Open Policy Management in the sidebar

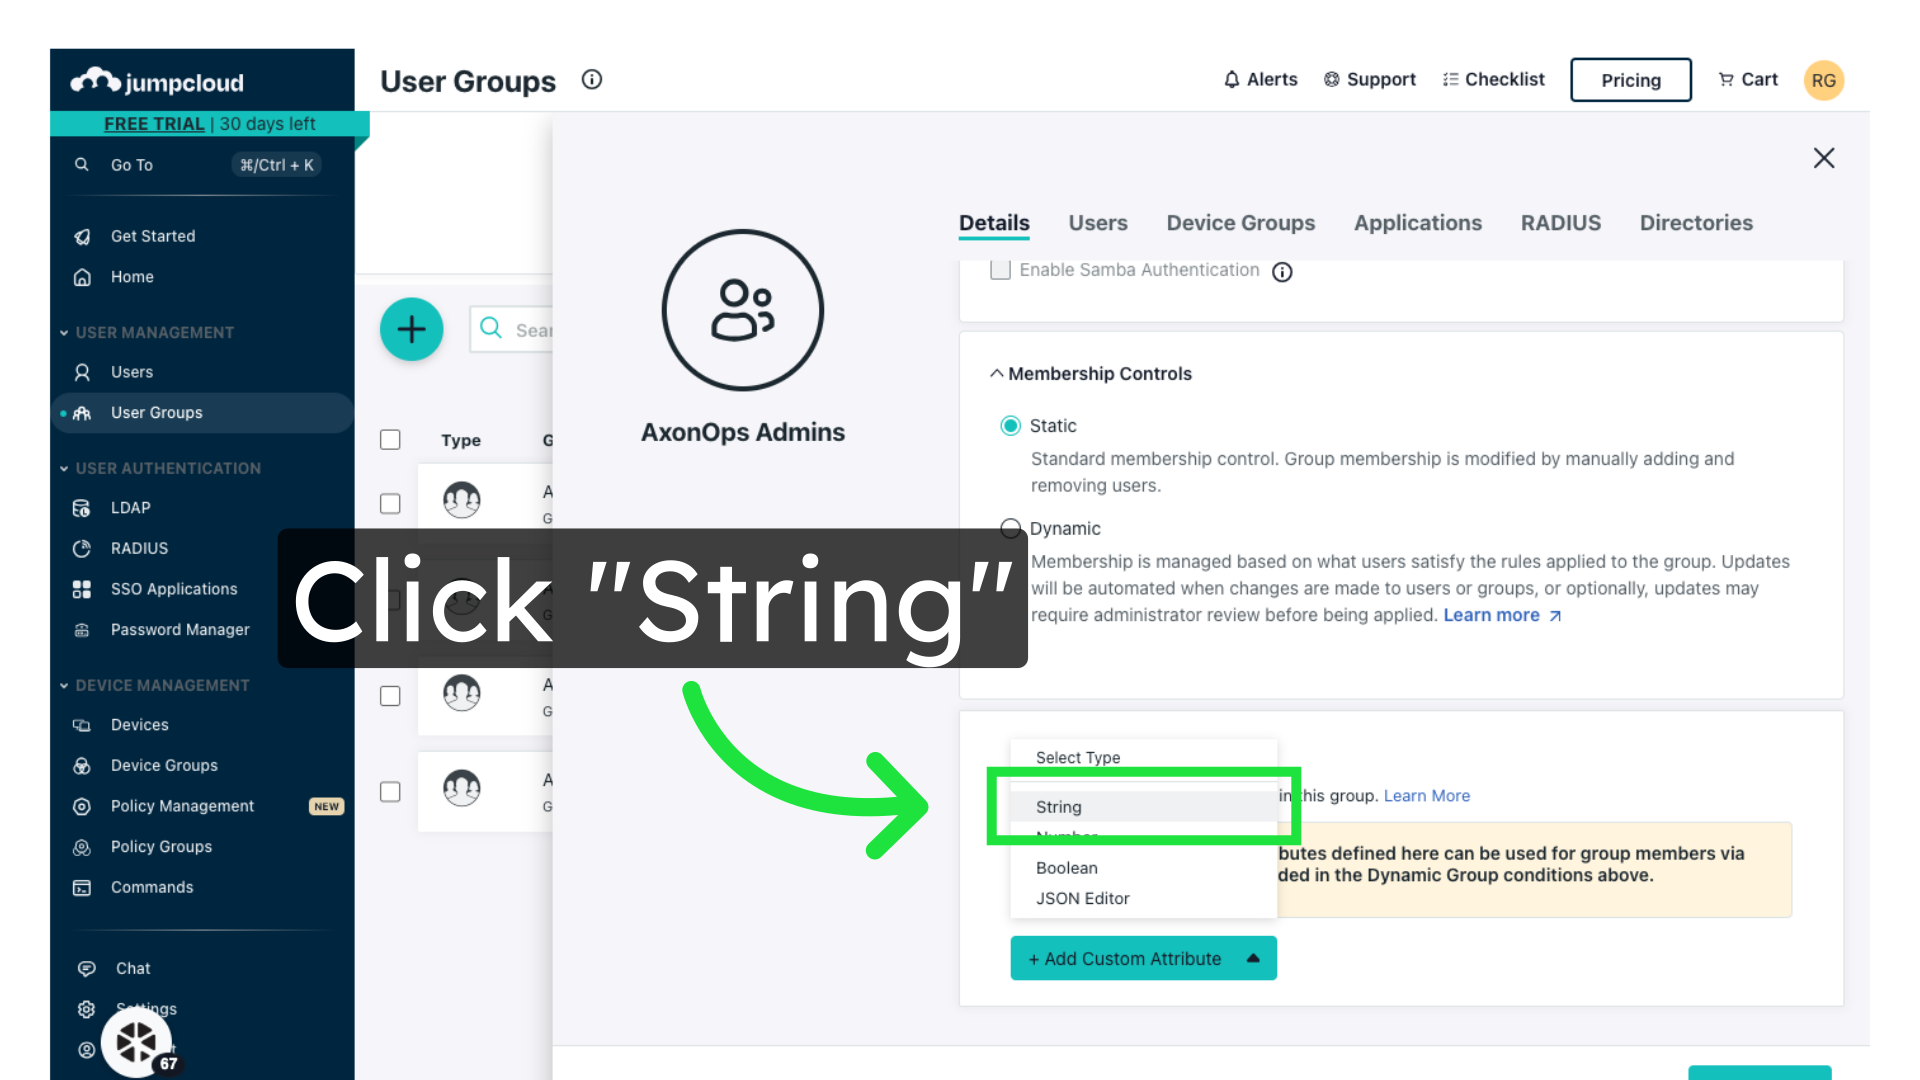pyautogui.click(x=182, y=806)
